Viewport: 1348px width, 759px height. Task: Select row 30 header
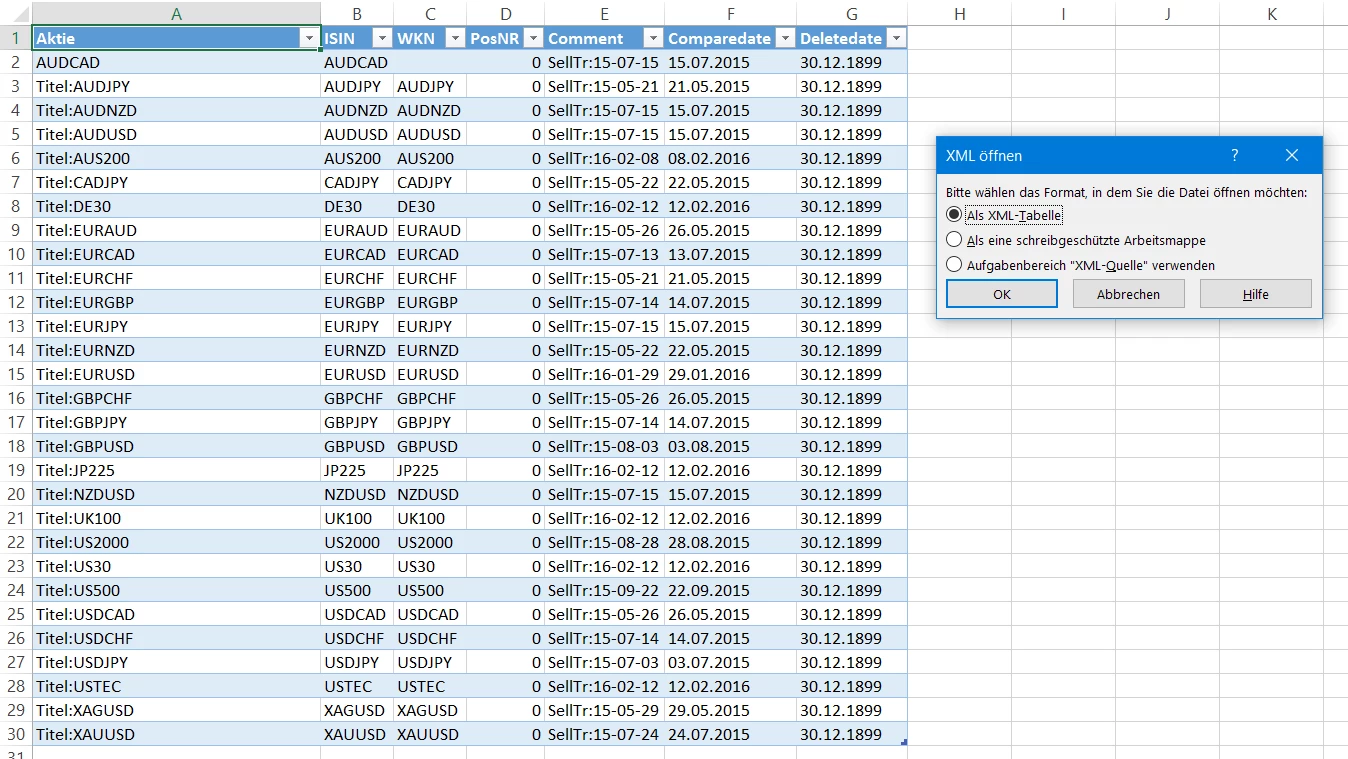click(16, 734)
